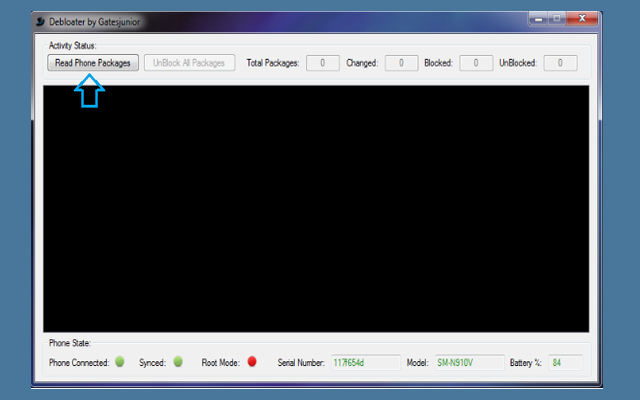
Task: Select the Changed count field
Action: pos(402,63)
